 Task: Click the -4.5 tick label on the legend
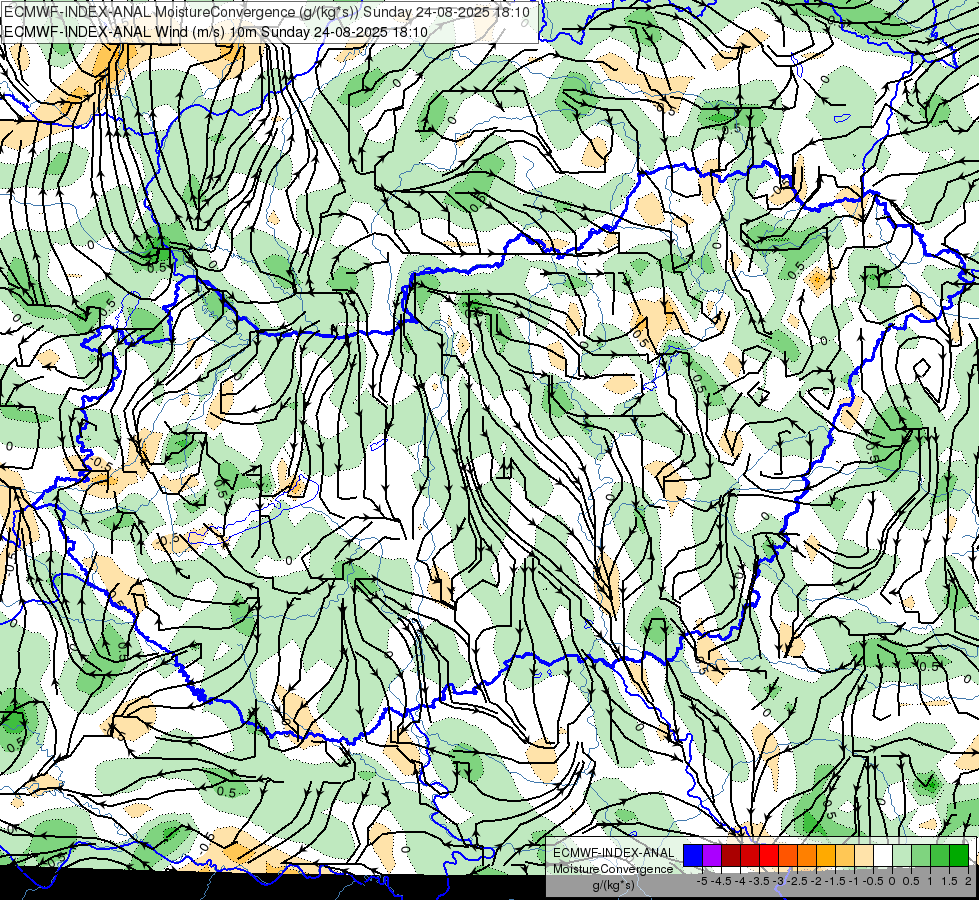pos(721,881)
